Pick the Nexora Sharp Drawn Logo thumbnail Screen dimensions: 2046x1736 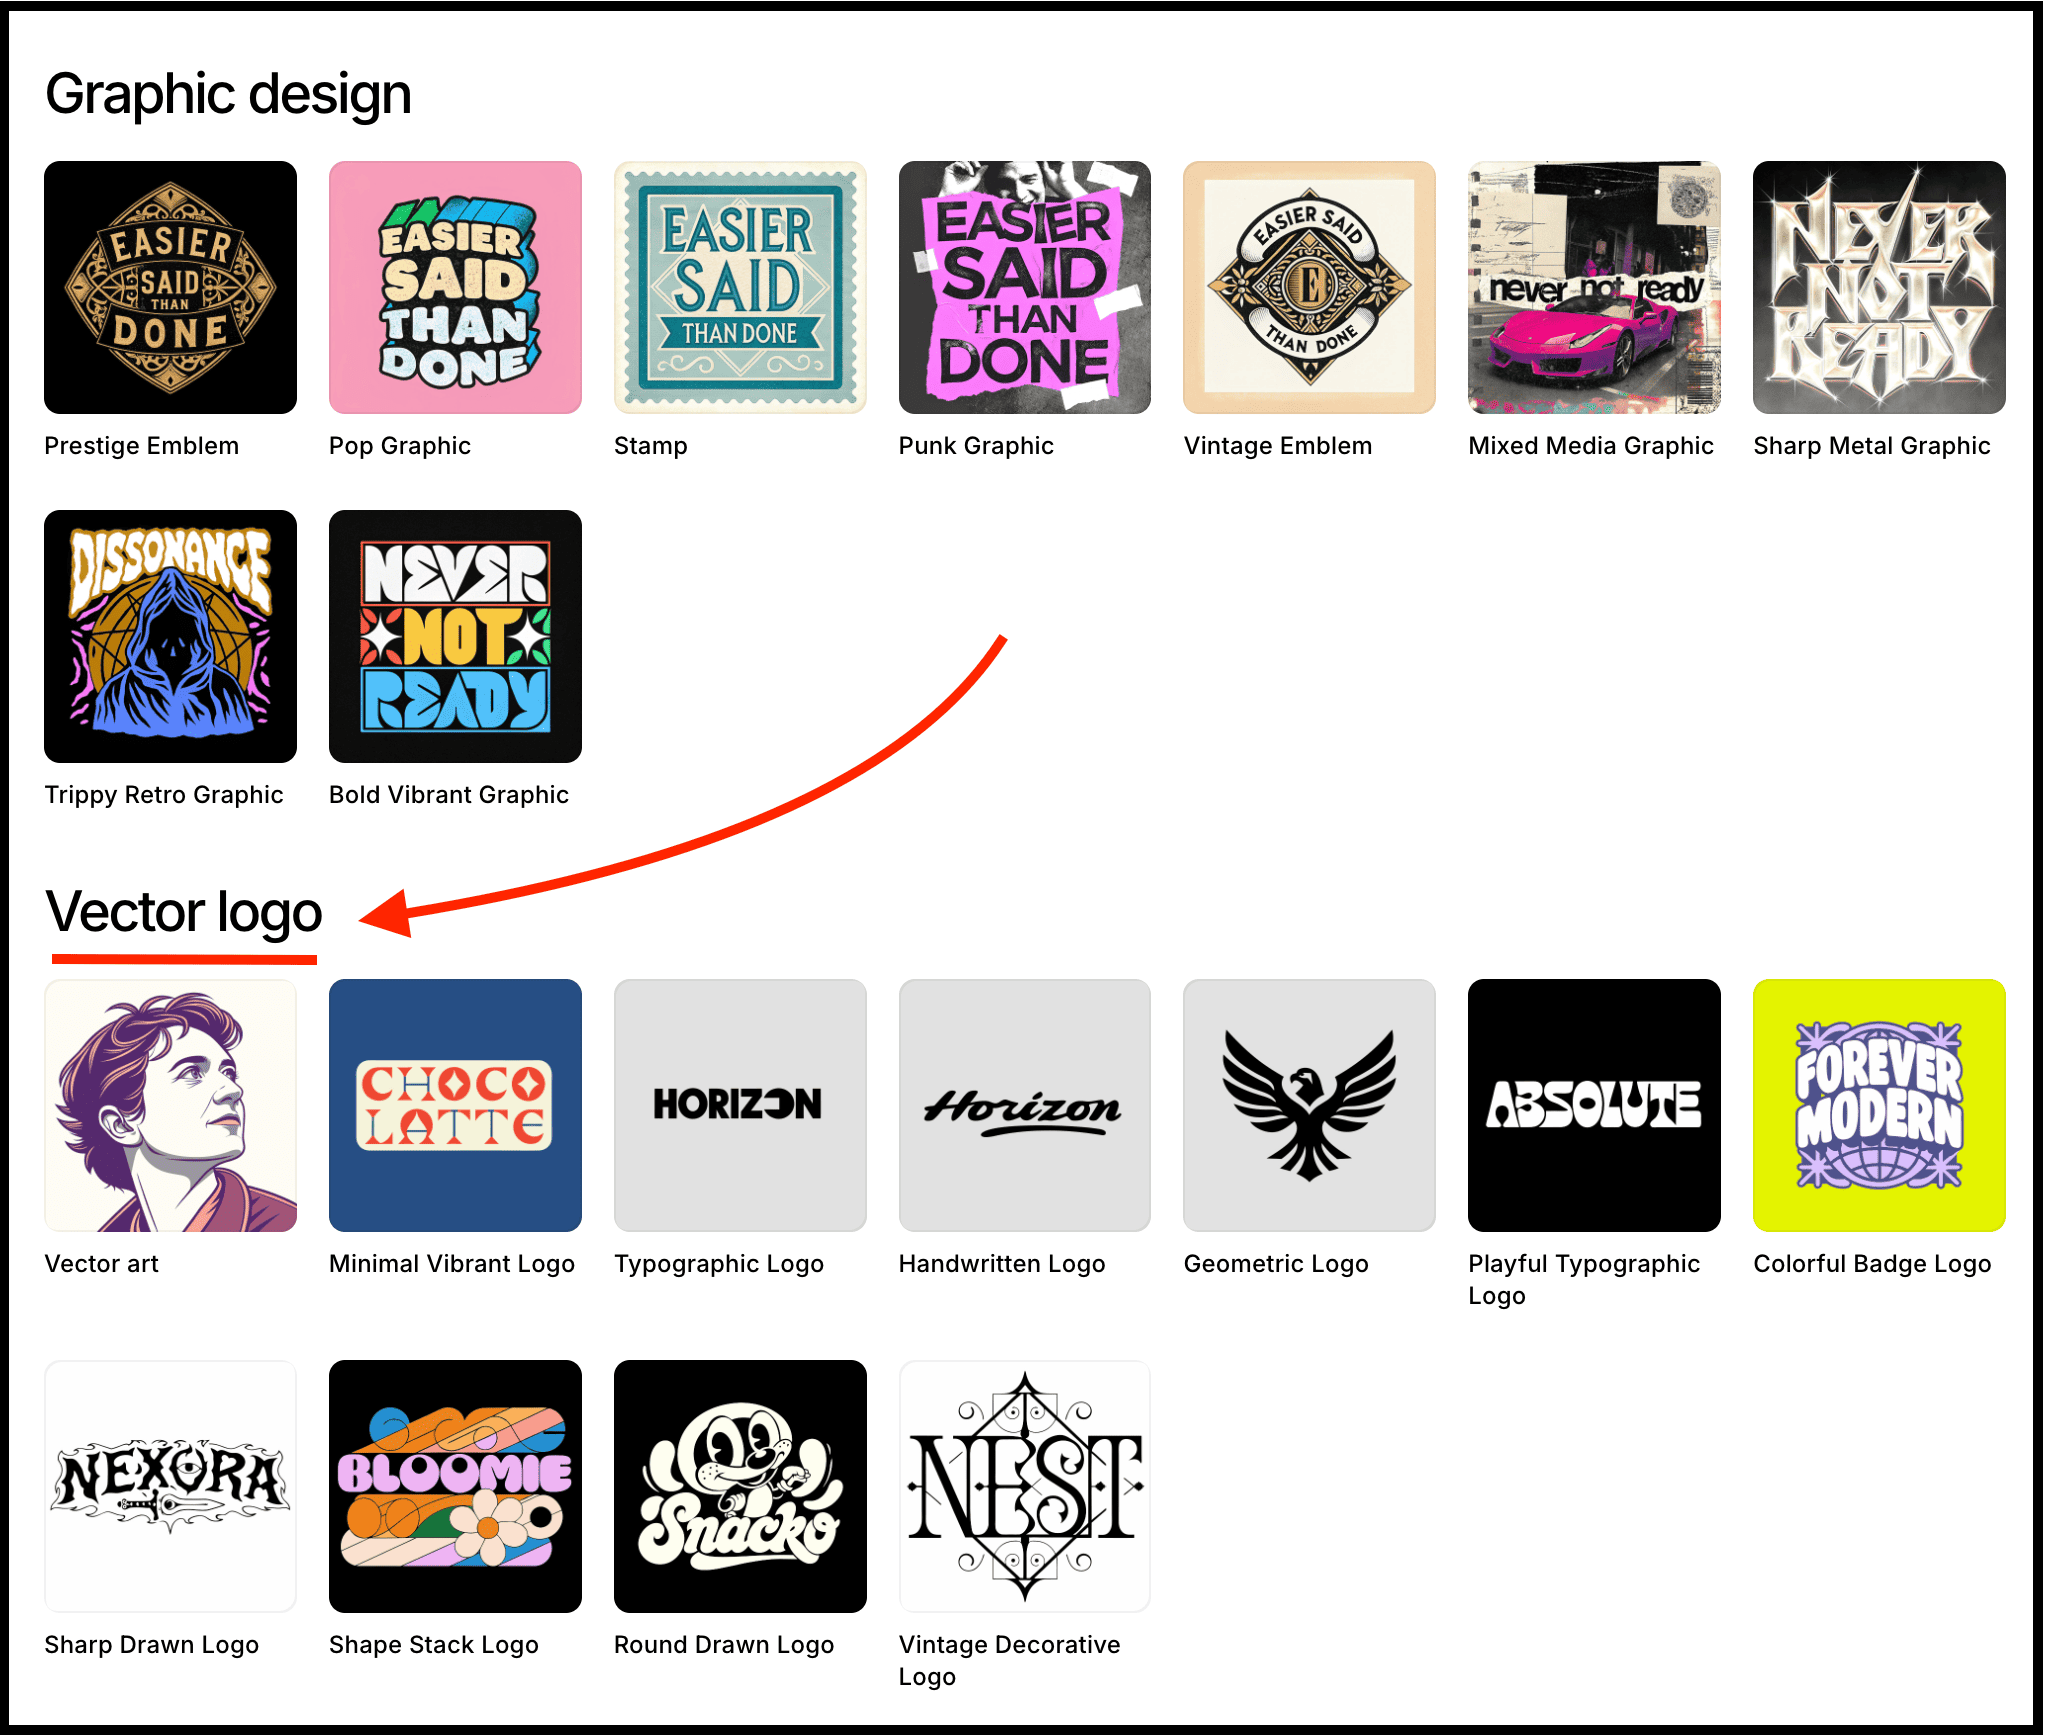170,1486
